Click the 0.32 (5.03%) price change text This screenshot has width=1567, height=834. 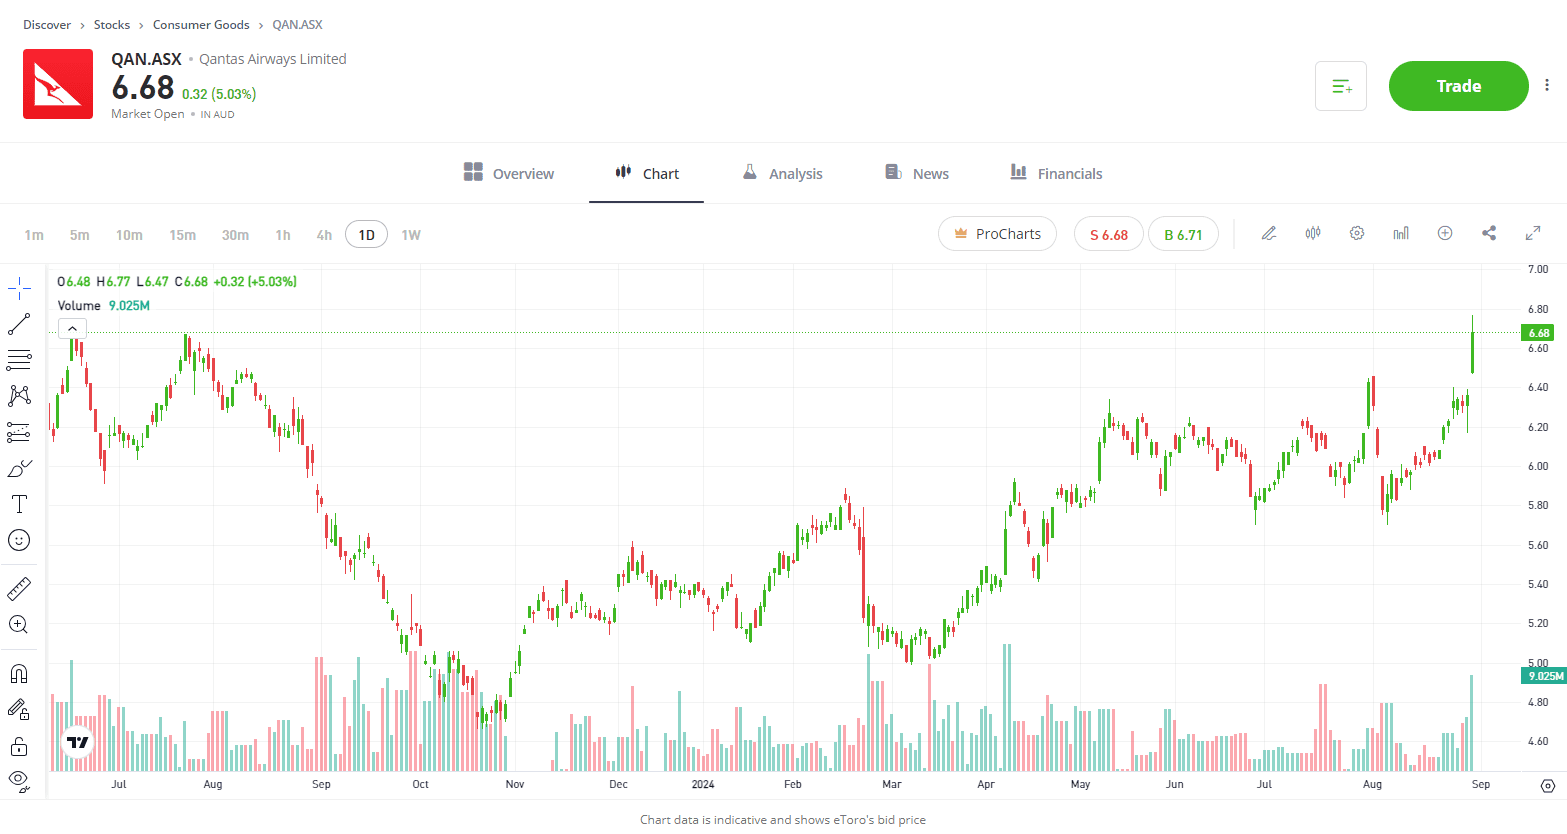(x=219, y=94)
